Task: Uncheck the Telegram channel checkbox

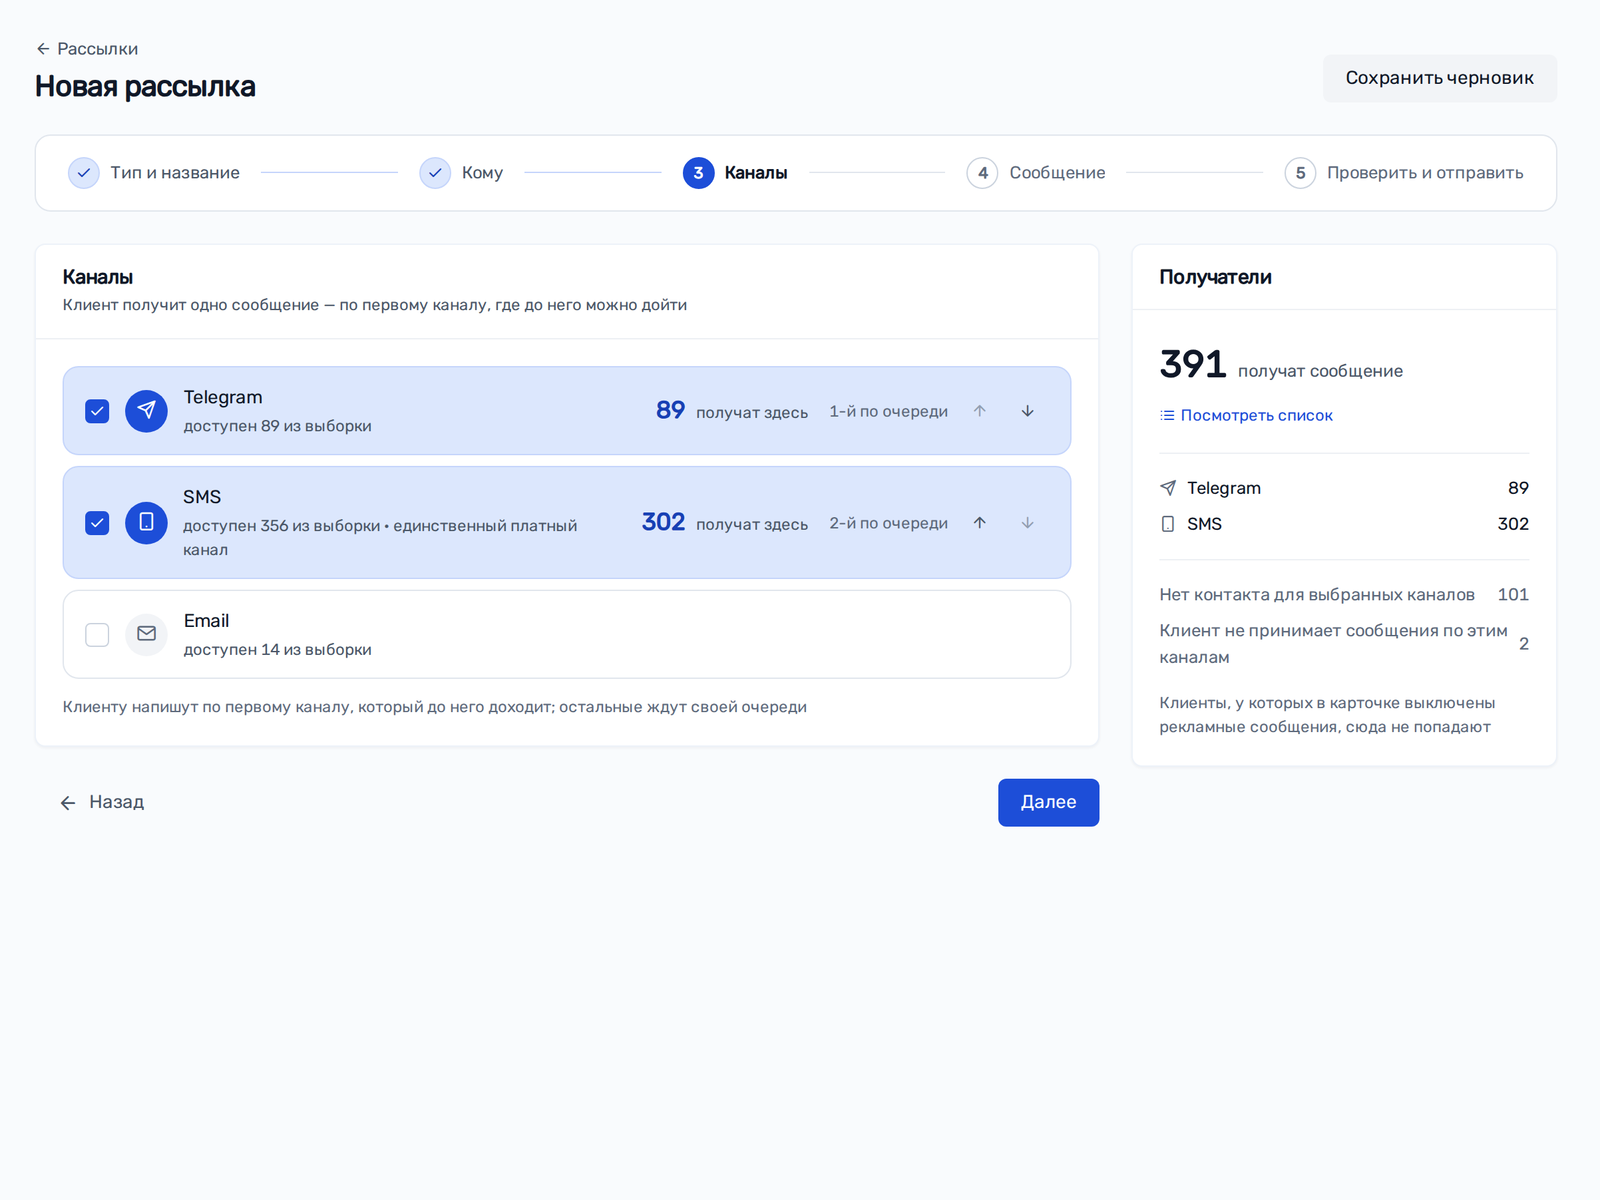Action: pos(97,411)
